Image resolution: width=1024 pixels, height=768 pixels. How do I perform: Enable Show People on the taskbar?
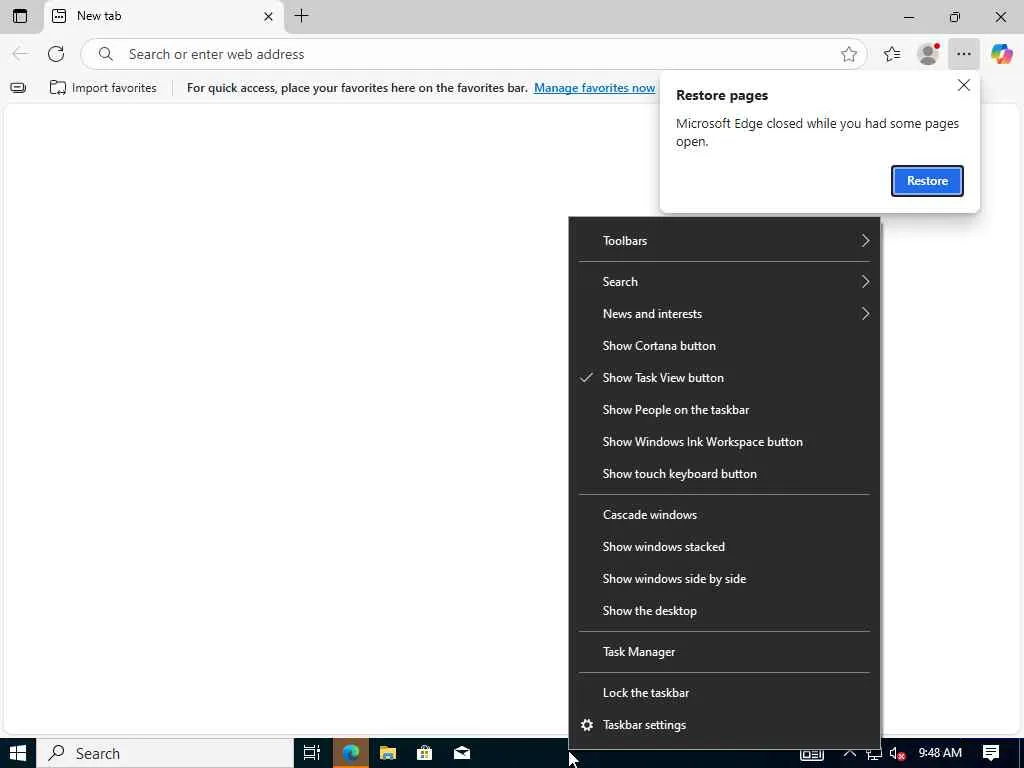point(724,409)
